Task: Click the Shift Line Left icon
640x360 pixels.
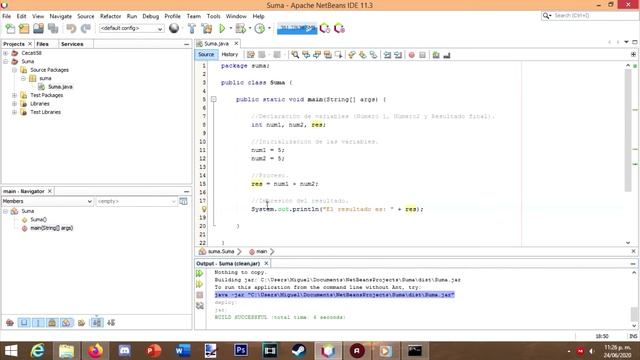Action: (x=387, y=55)
